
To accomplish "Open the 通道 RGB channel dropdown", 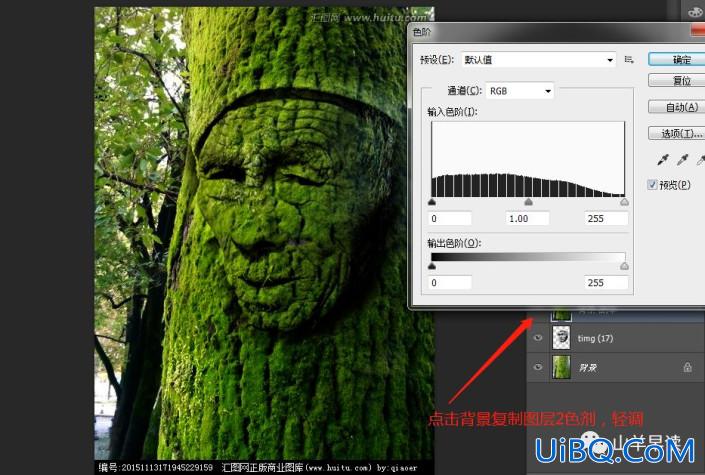I will click(520, 91).
